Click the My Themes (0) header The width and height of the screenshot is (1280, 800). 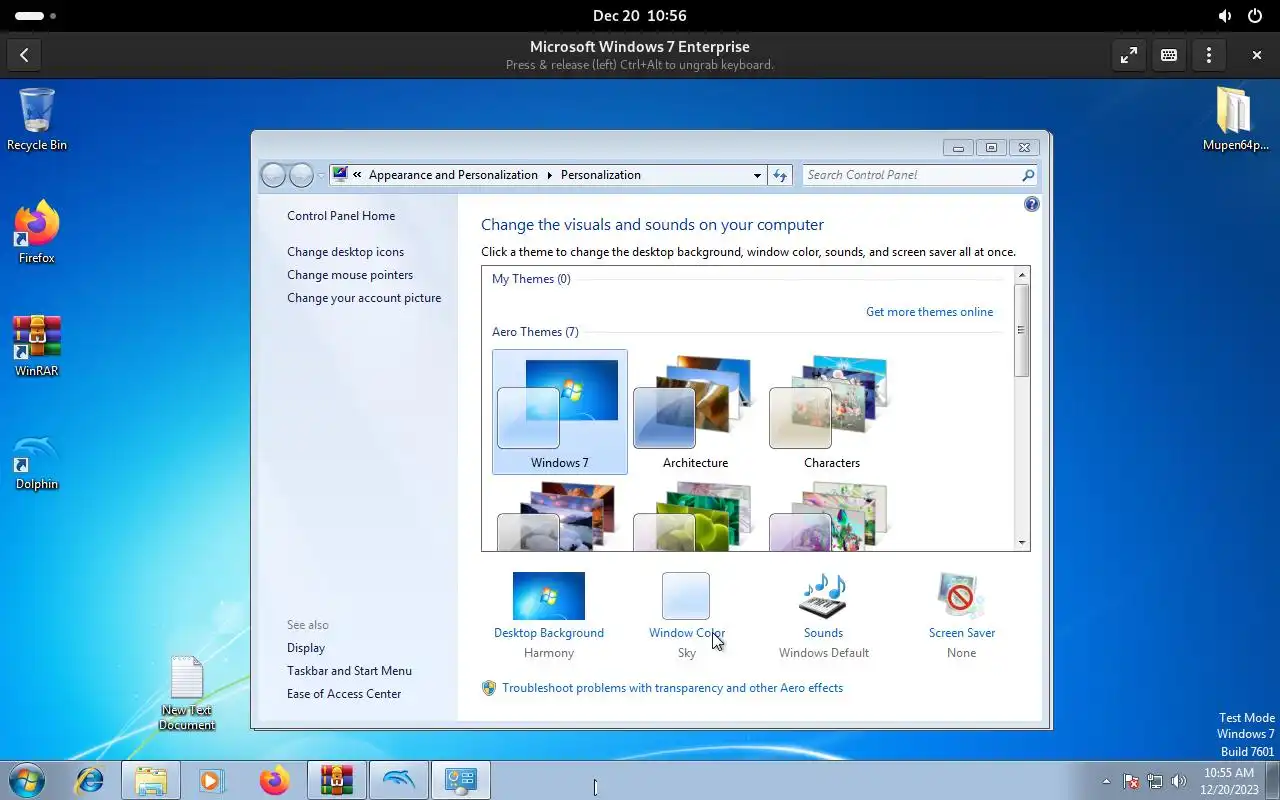coord(531,279)
